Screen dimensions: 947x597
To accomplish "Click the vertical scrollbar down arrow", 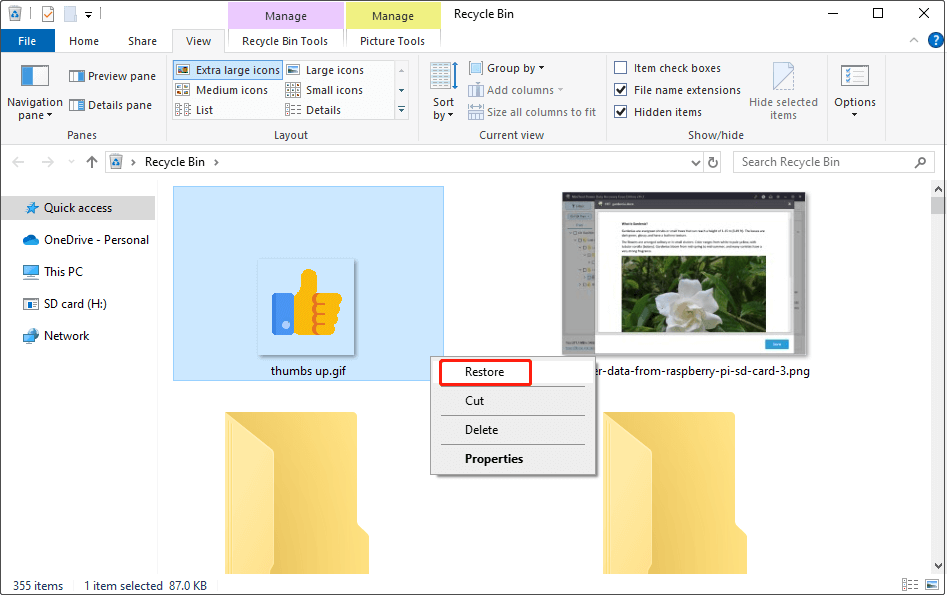I will [x=938, y=566].
